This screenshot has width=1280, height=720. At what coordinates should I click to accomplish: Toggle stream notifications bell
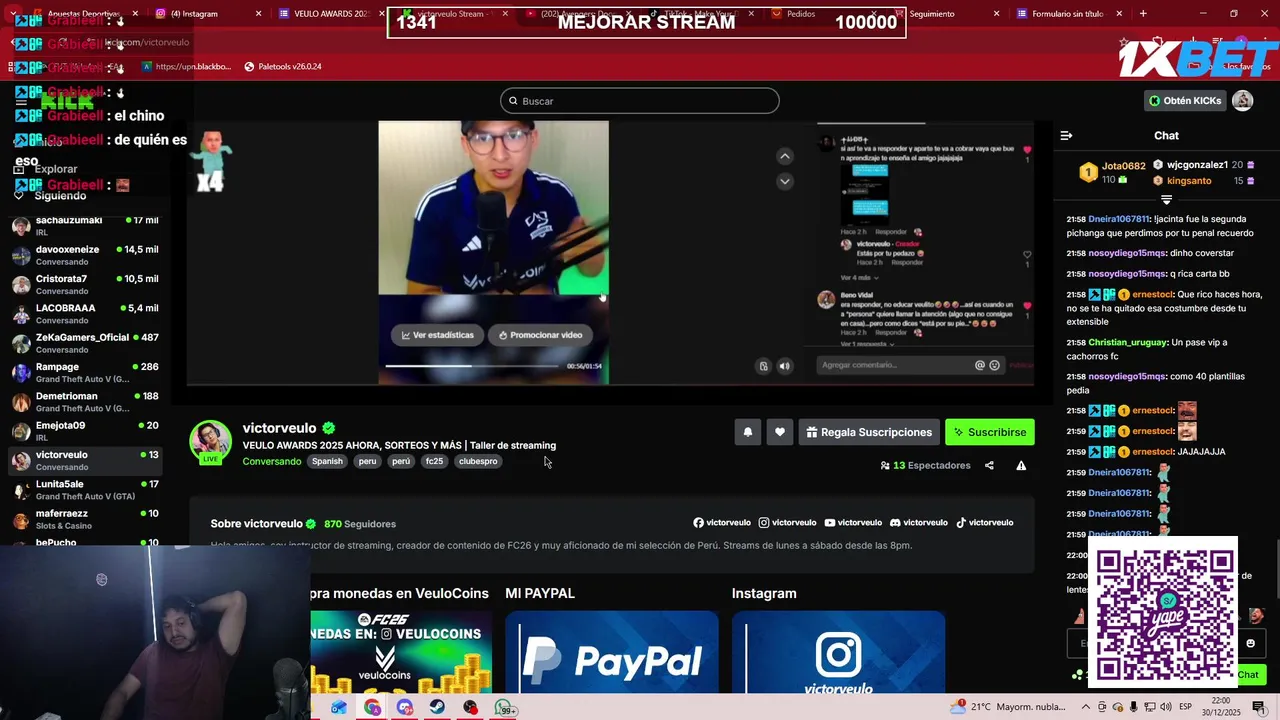pyautogui.click(x=748, y=432)
